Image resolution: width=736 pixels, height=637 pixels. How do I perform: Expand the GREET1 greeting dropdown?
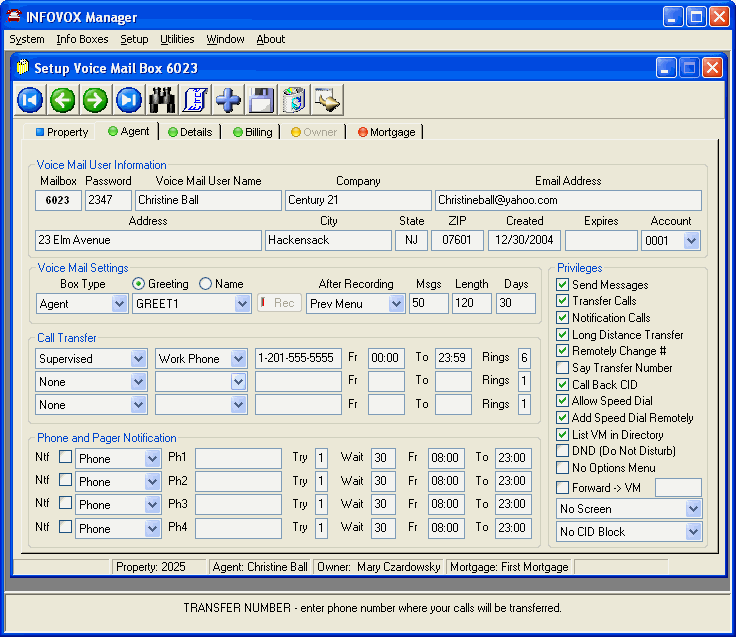[242, 304]
